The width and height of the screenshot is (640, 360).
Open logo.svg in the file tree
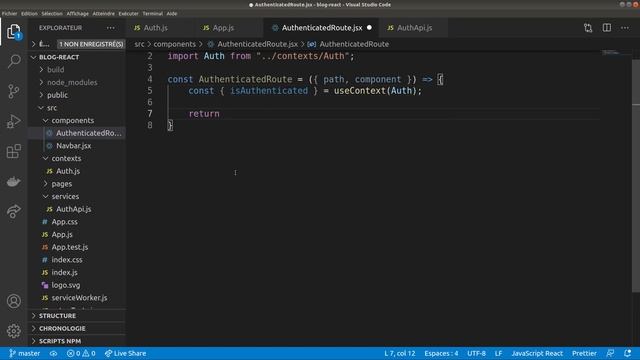click(77, 285)
